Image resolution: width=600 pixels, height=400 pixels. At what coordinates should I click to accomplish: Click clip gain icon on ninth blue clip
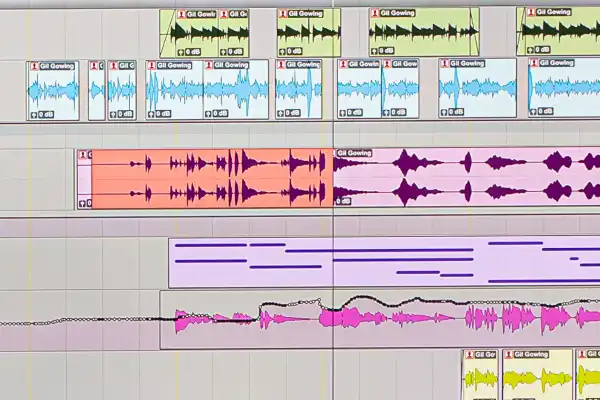point(444,112)
